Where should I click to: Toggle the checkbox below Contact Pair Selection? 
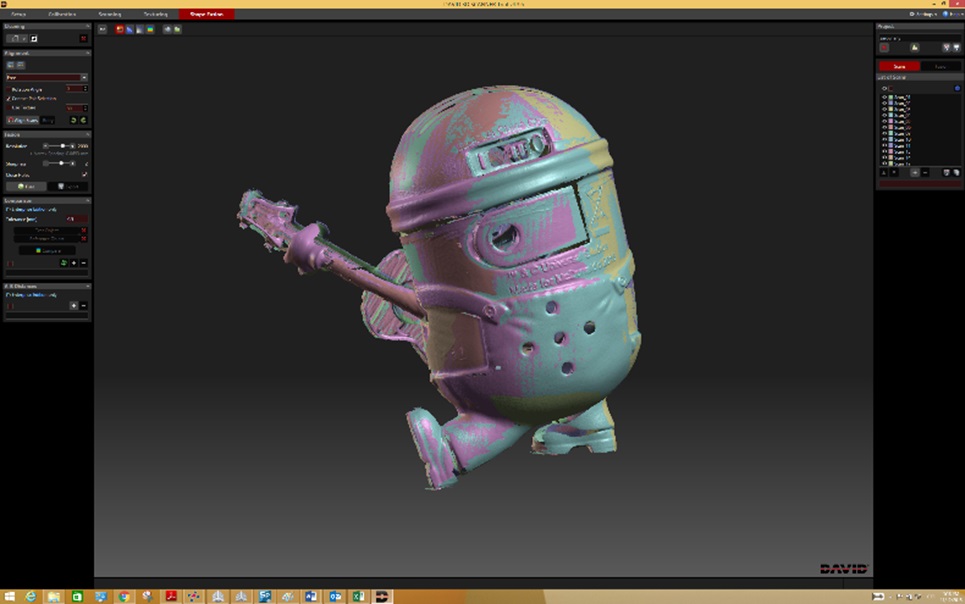[x=9, y=108]
